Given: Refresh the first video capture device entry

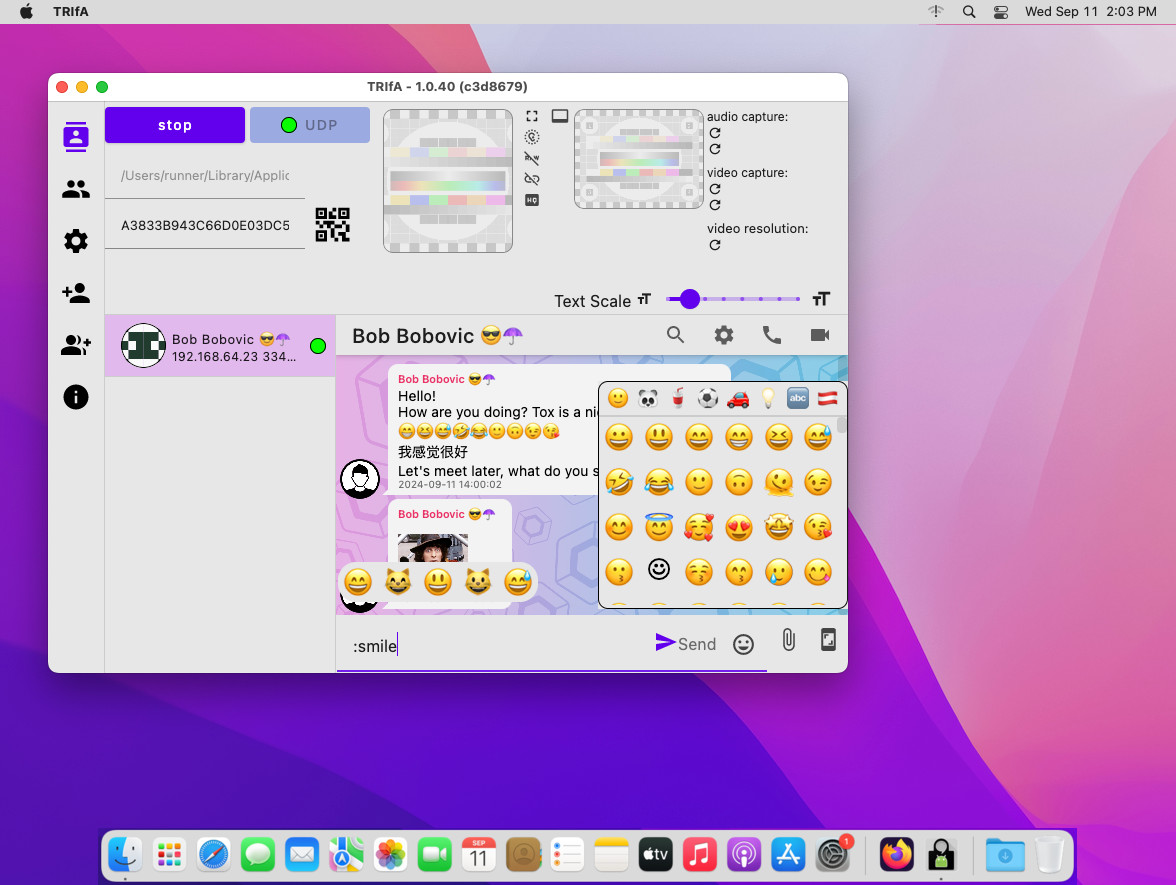Looking at the screenshot, I should click(x=715, y=189).
